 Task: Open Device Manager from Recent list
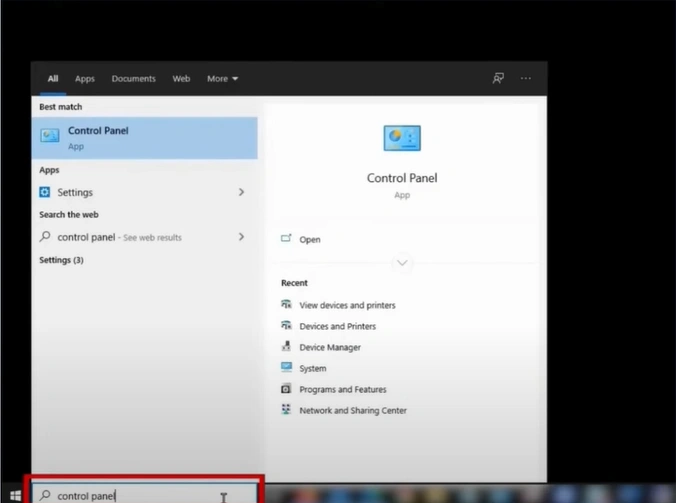coord(330,347)
